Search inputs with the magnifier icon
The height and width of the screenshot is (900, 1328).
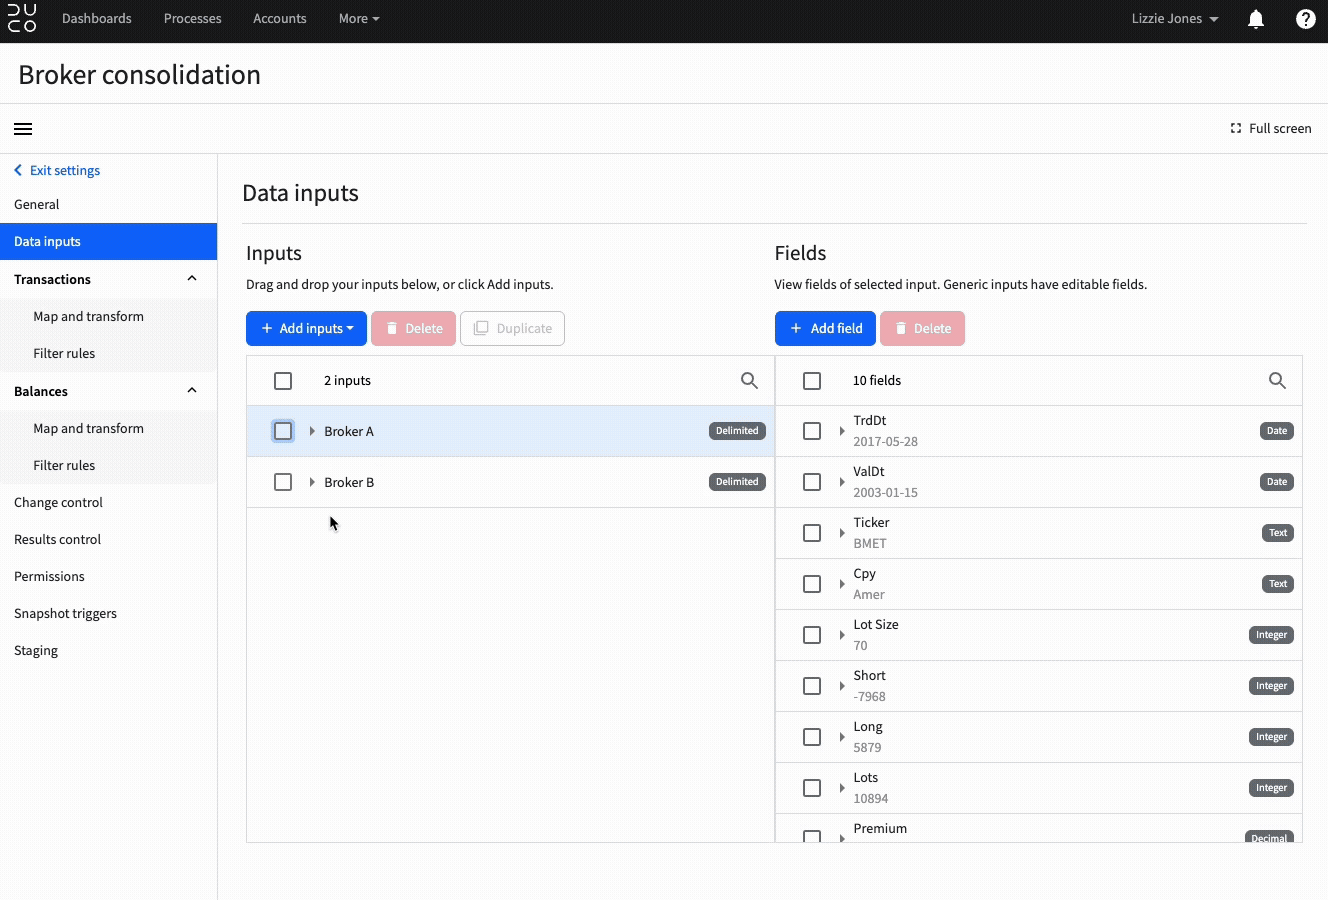coord(749,381)
